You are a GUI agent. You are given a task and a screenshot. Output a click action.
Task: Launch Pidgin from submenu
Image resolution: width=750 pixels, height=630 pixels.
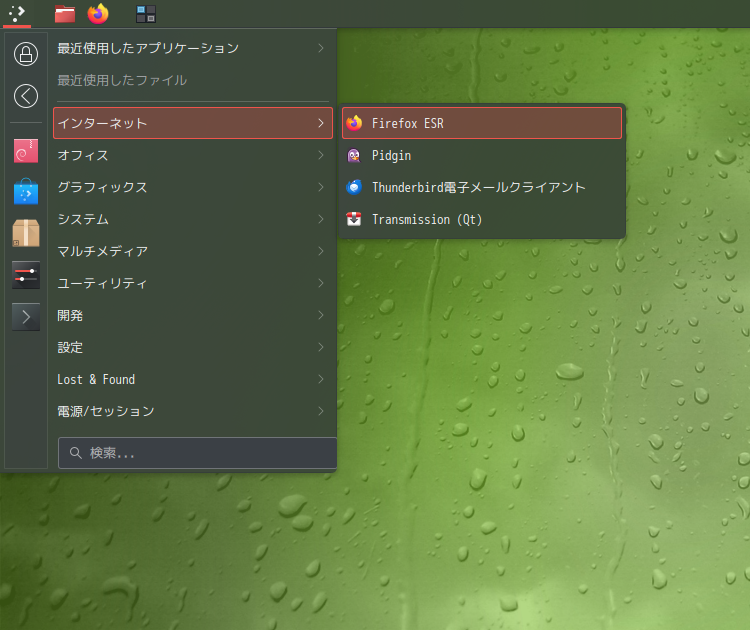[482, 155]
